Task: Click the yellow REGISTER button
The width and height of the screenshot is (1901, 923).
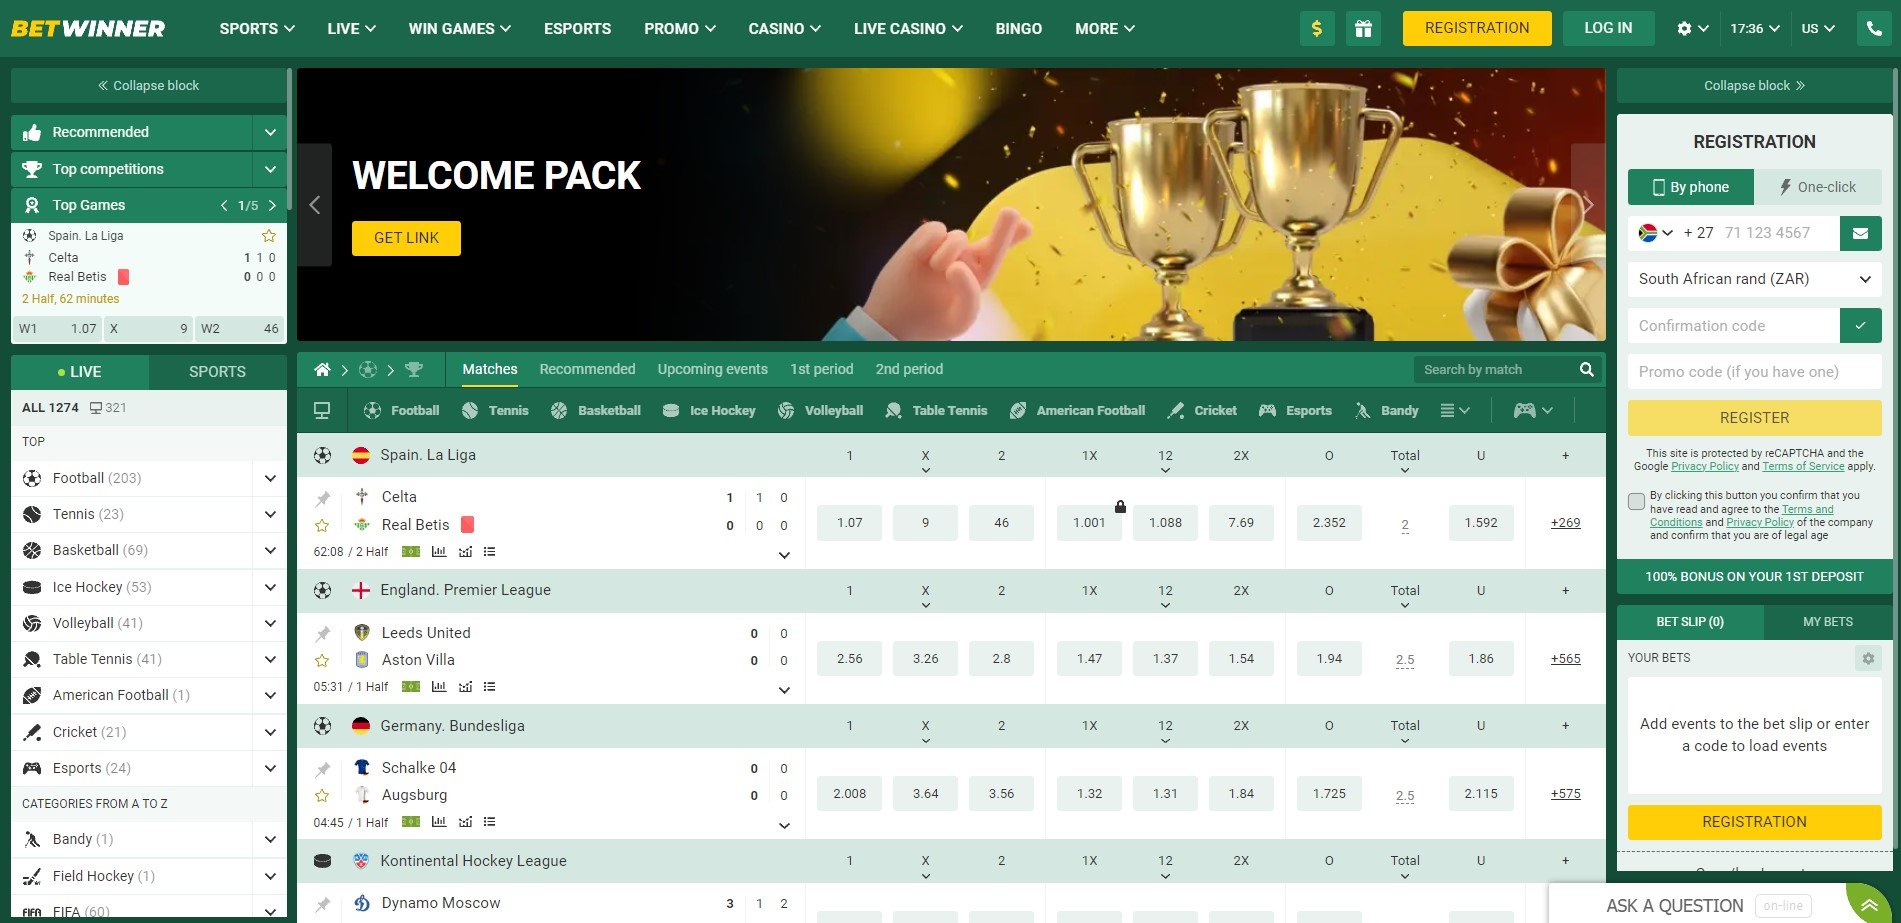Action: coord(1754,418)
